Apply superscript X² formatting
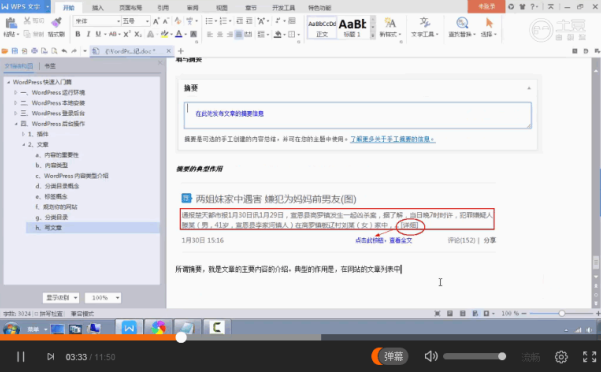 click(127, 34)
